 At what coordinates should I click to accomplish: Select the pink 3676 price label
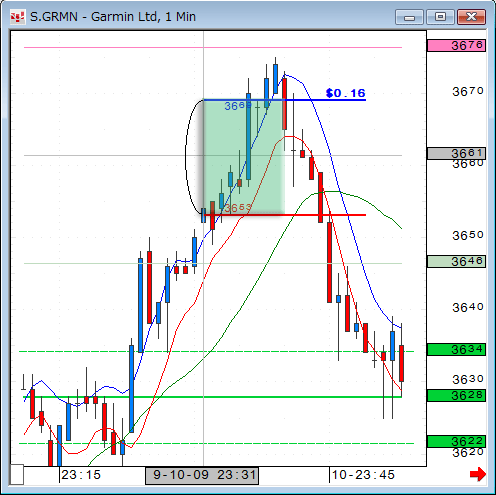click(456, 45)
